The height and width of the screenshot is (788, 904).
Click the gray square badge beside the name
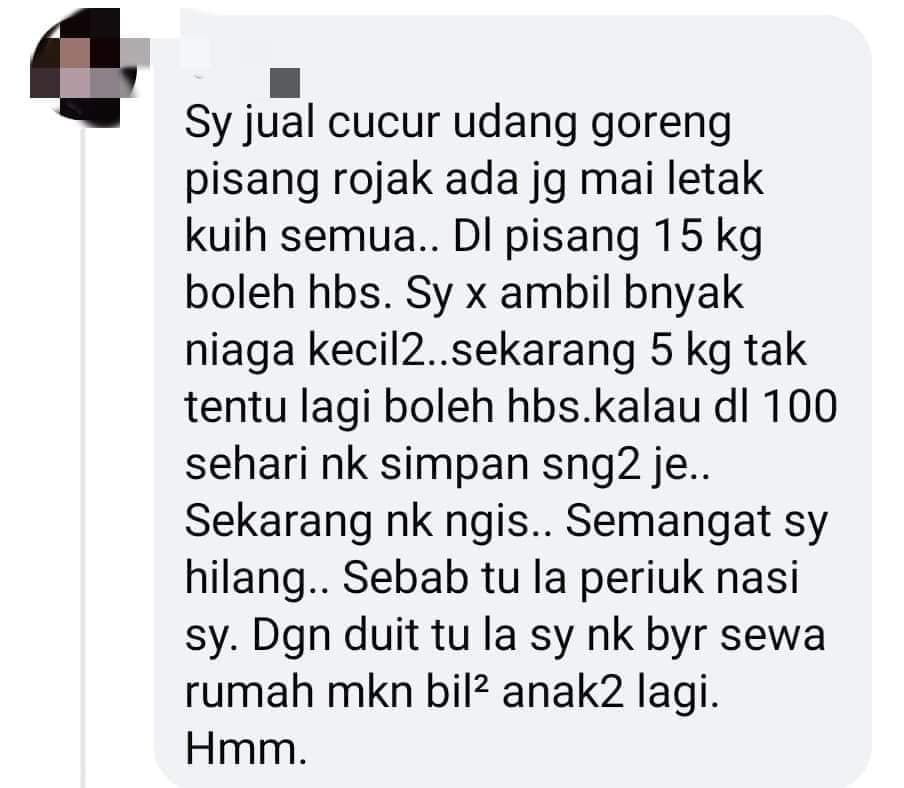point(285,83)
